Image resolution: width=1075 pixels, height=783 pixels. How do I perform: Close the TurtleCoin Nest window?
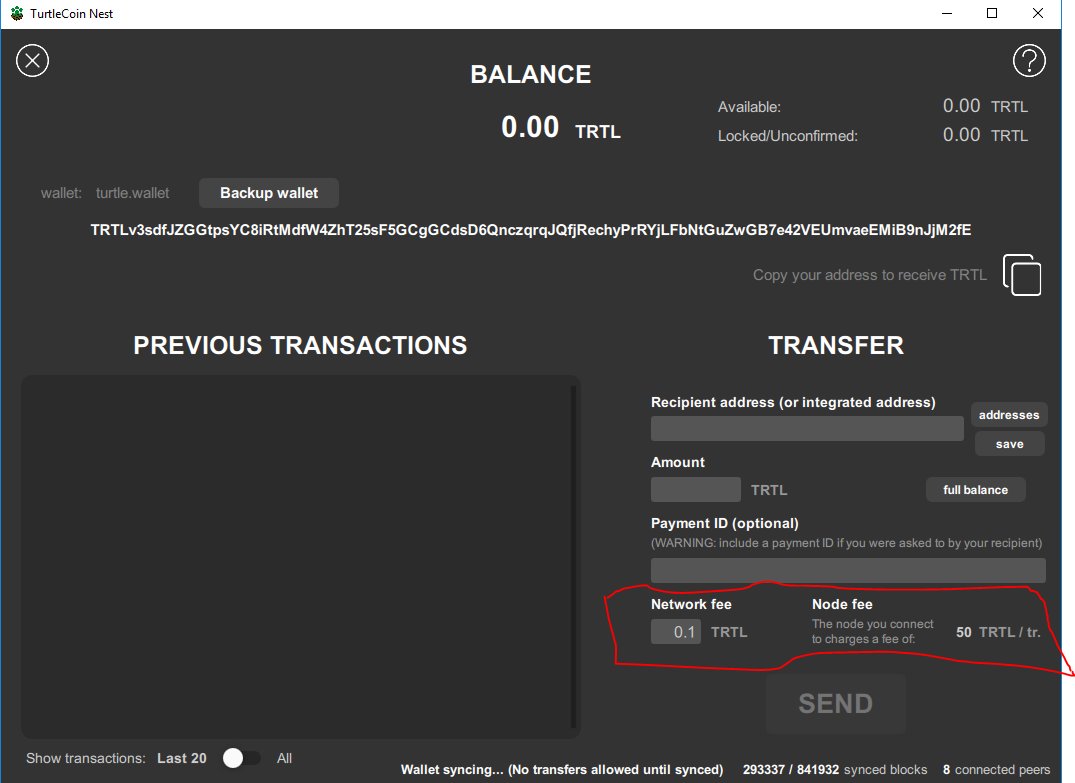tap(1037, 14)
